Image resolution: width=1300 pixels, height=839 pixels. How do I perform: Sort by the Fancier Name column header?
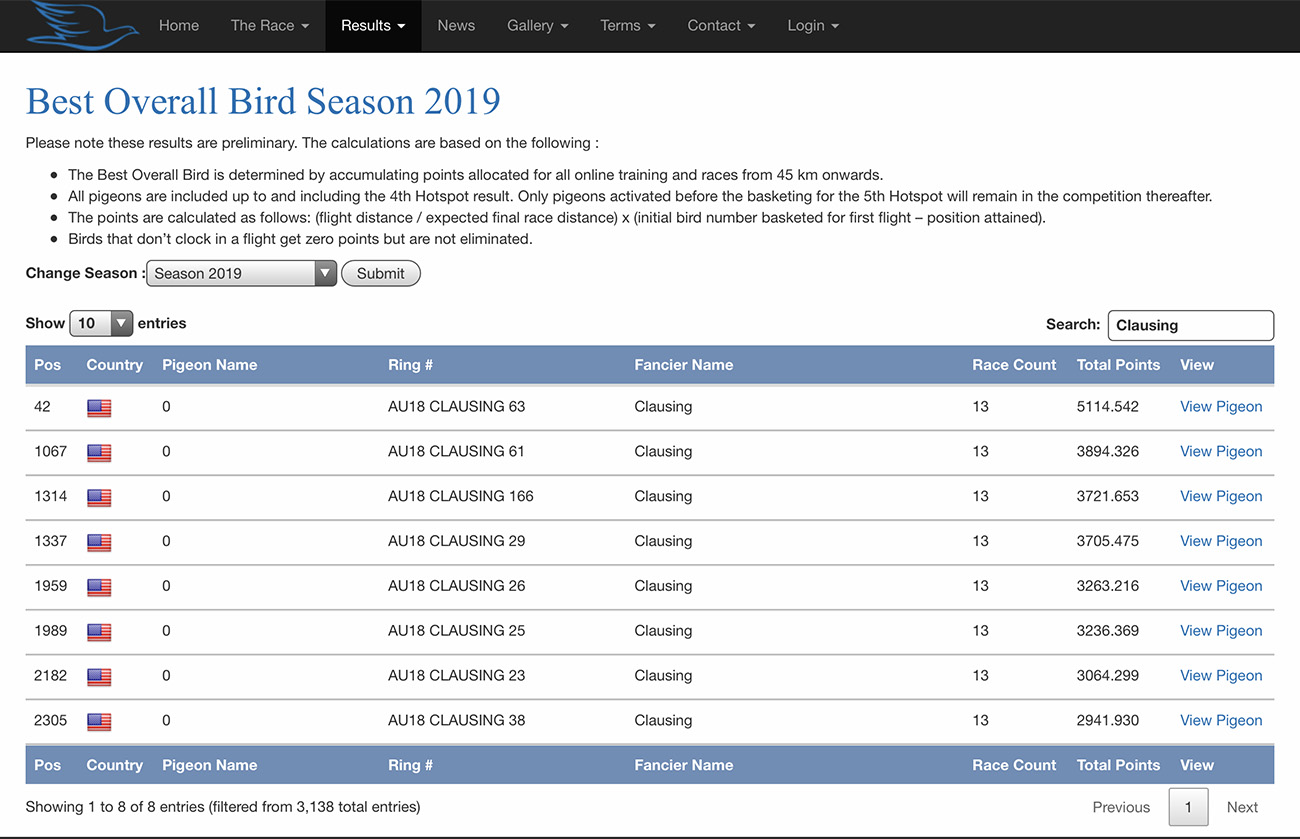pos(683,365)
